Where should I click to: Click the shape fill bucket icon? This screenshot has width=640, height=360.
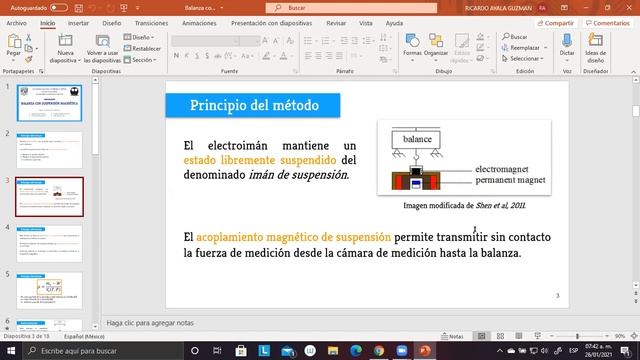[x=481, y=37]
